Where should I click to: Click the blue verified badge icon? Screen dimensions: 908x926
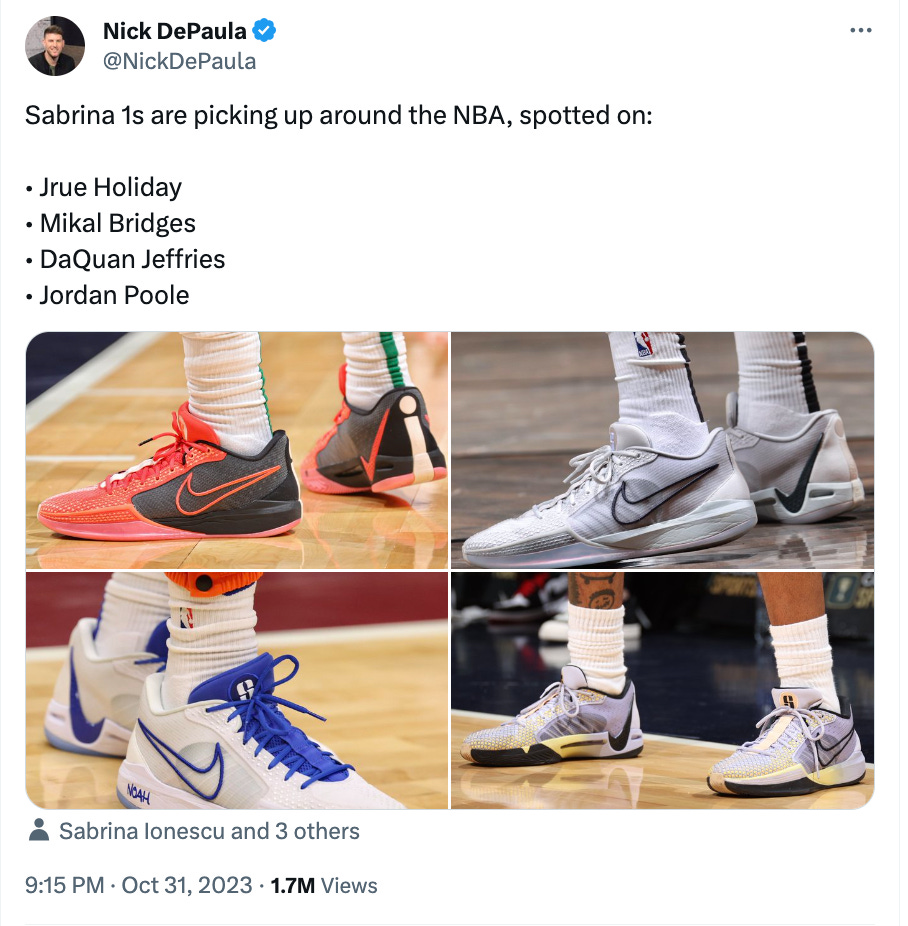pos(264,31)
